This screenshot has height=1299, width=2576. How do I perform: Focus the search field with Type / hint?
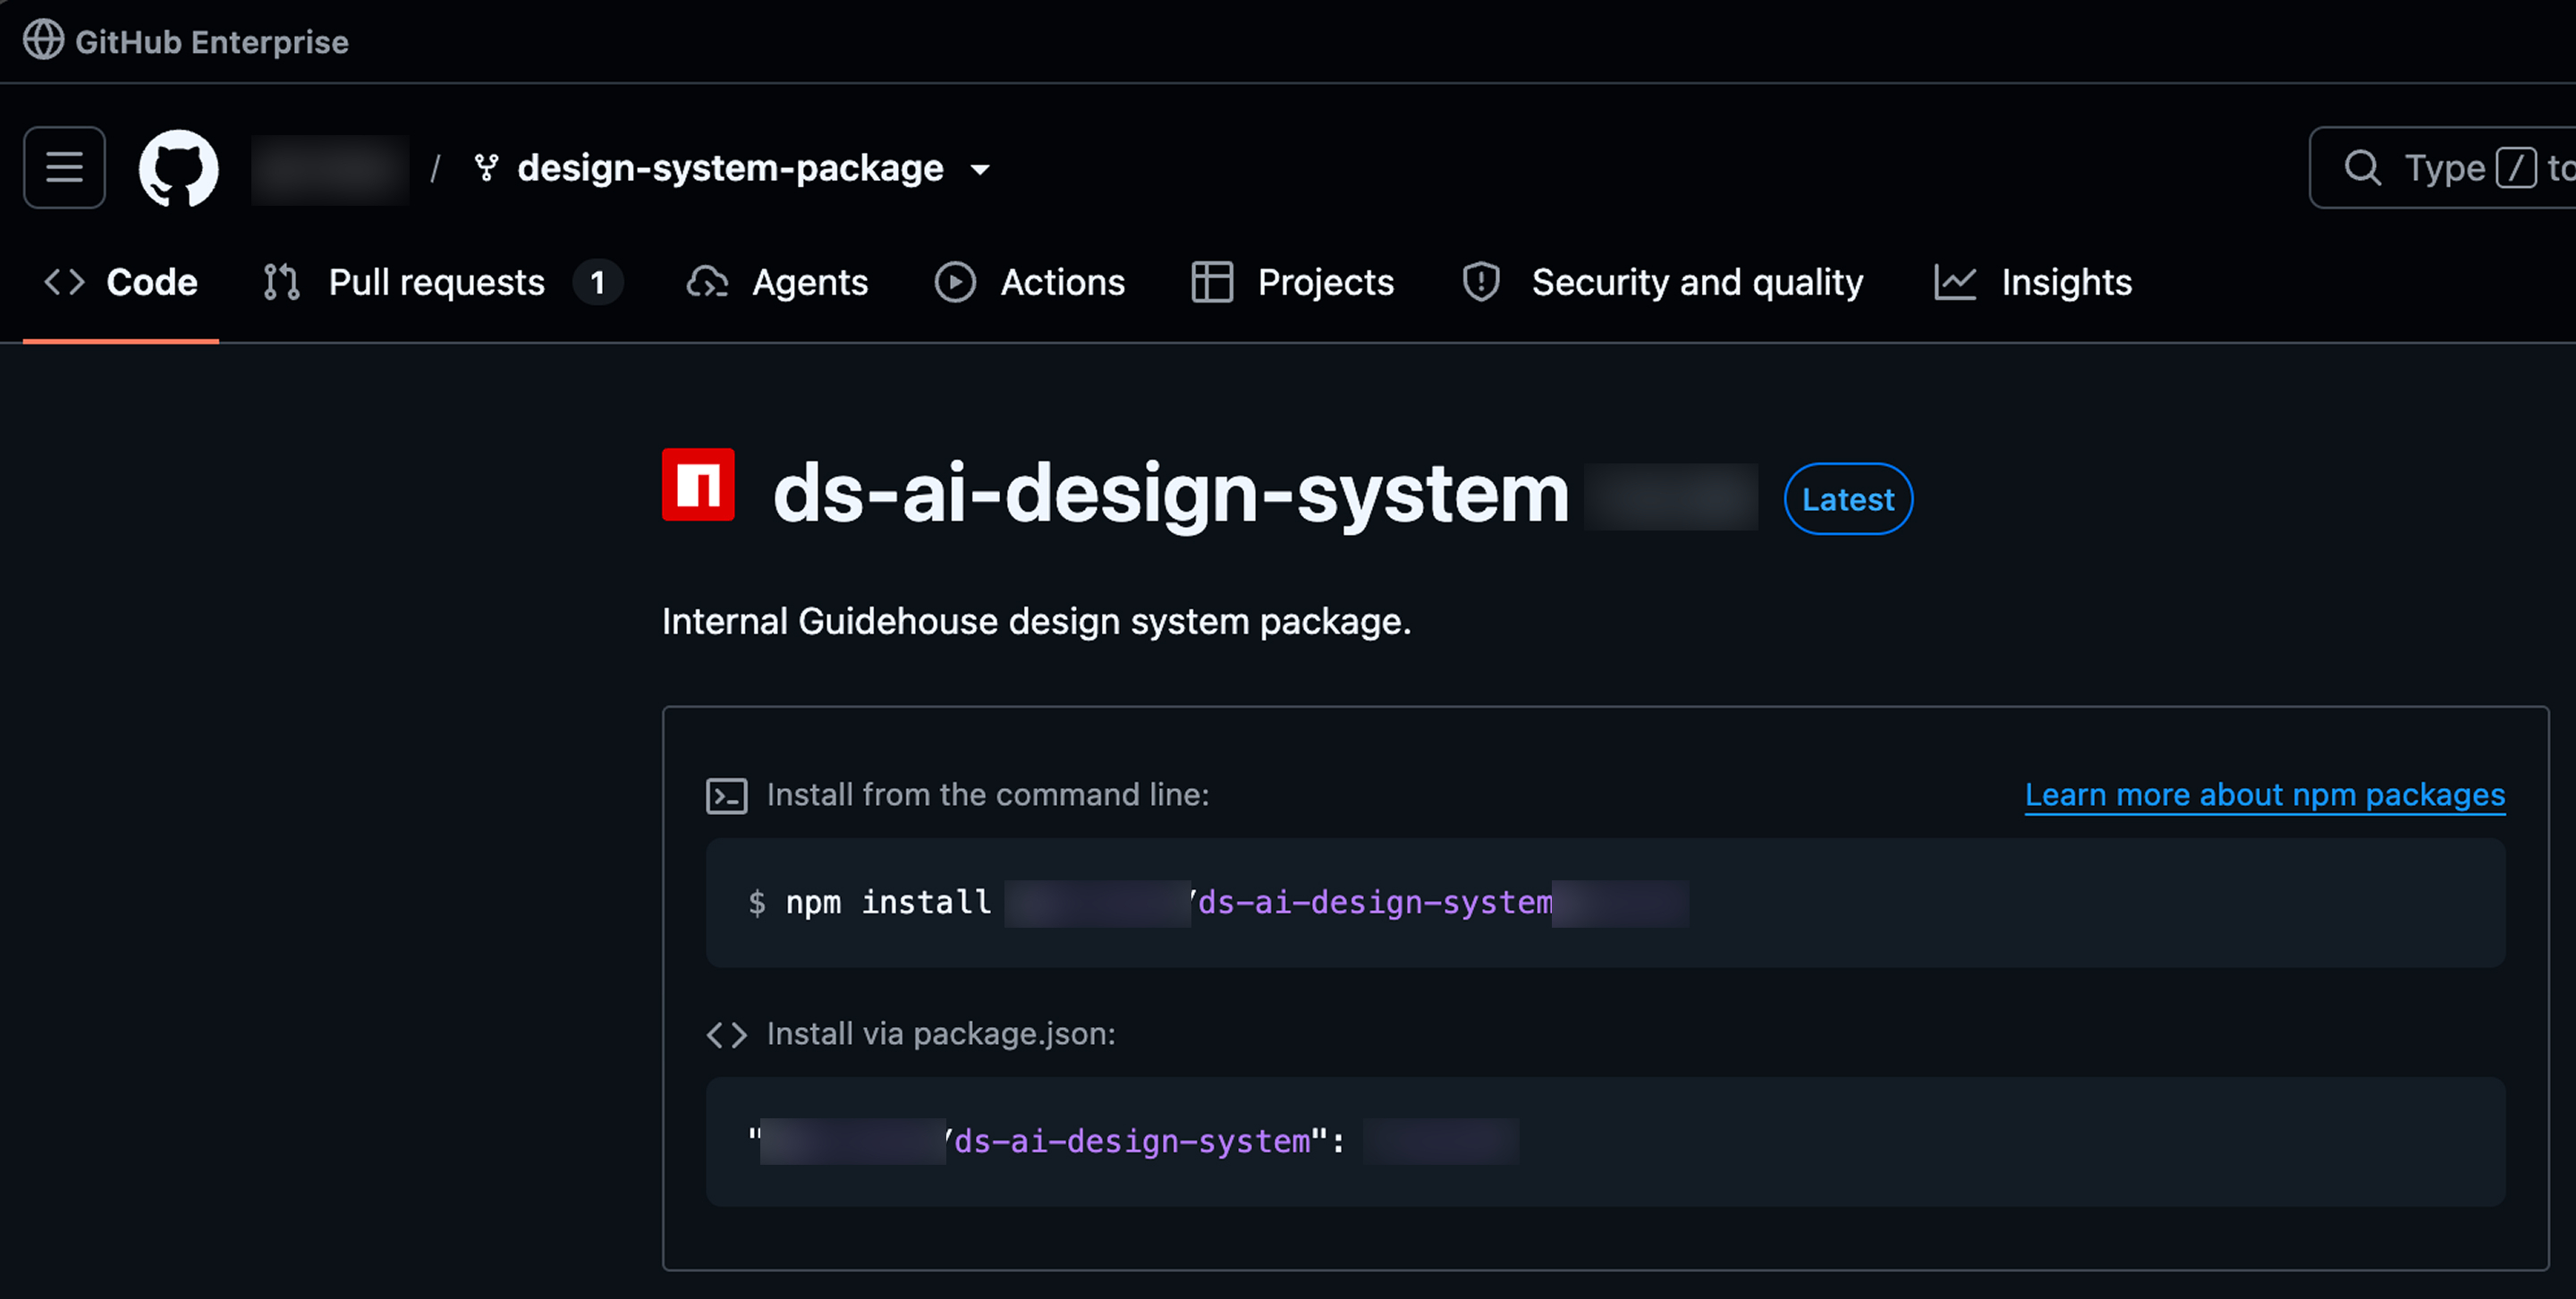[2442, 167]
